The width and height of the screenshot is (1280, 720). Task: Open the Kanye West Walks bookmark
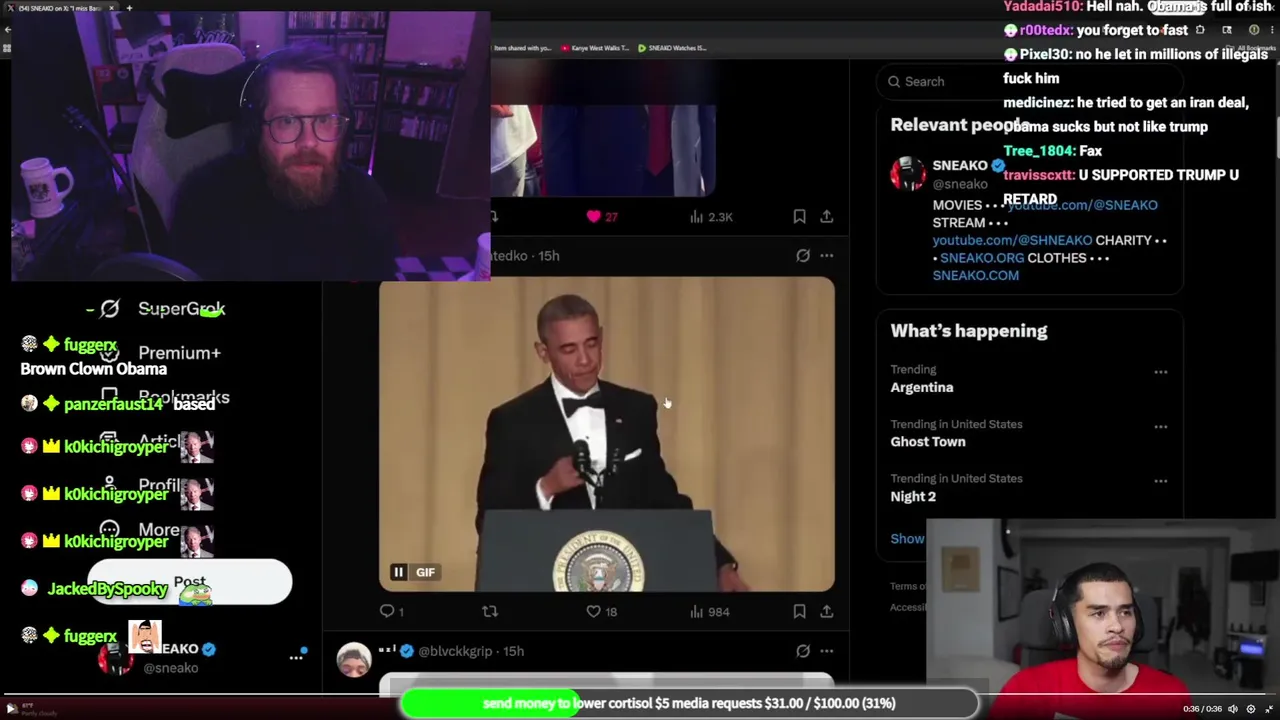595,48
